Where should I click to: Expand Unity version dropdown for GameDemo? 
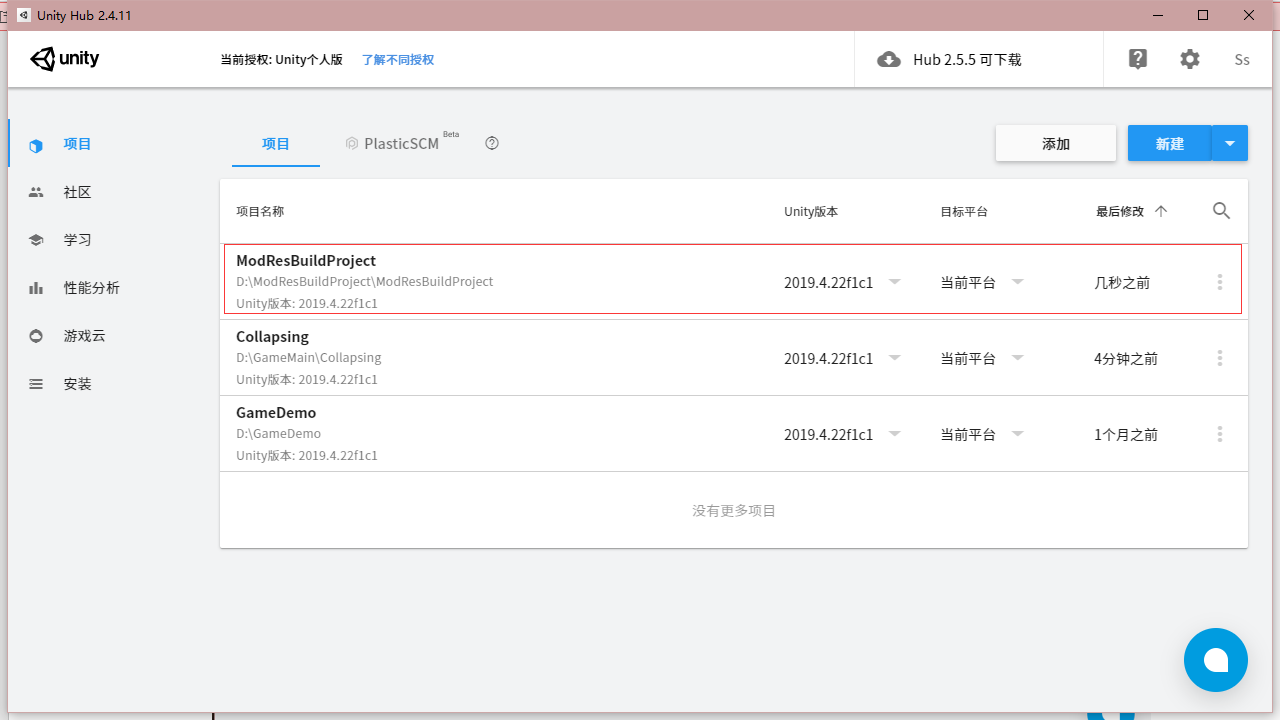(895, 434)
